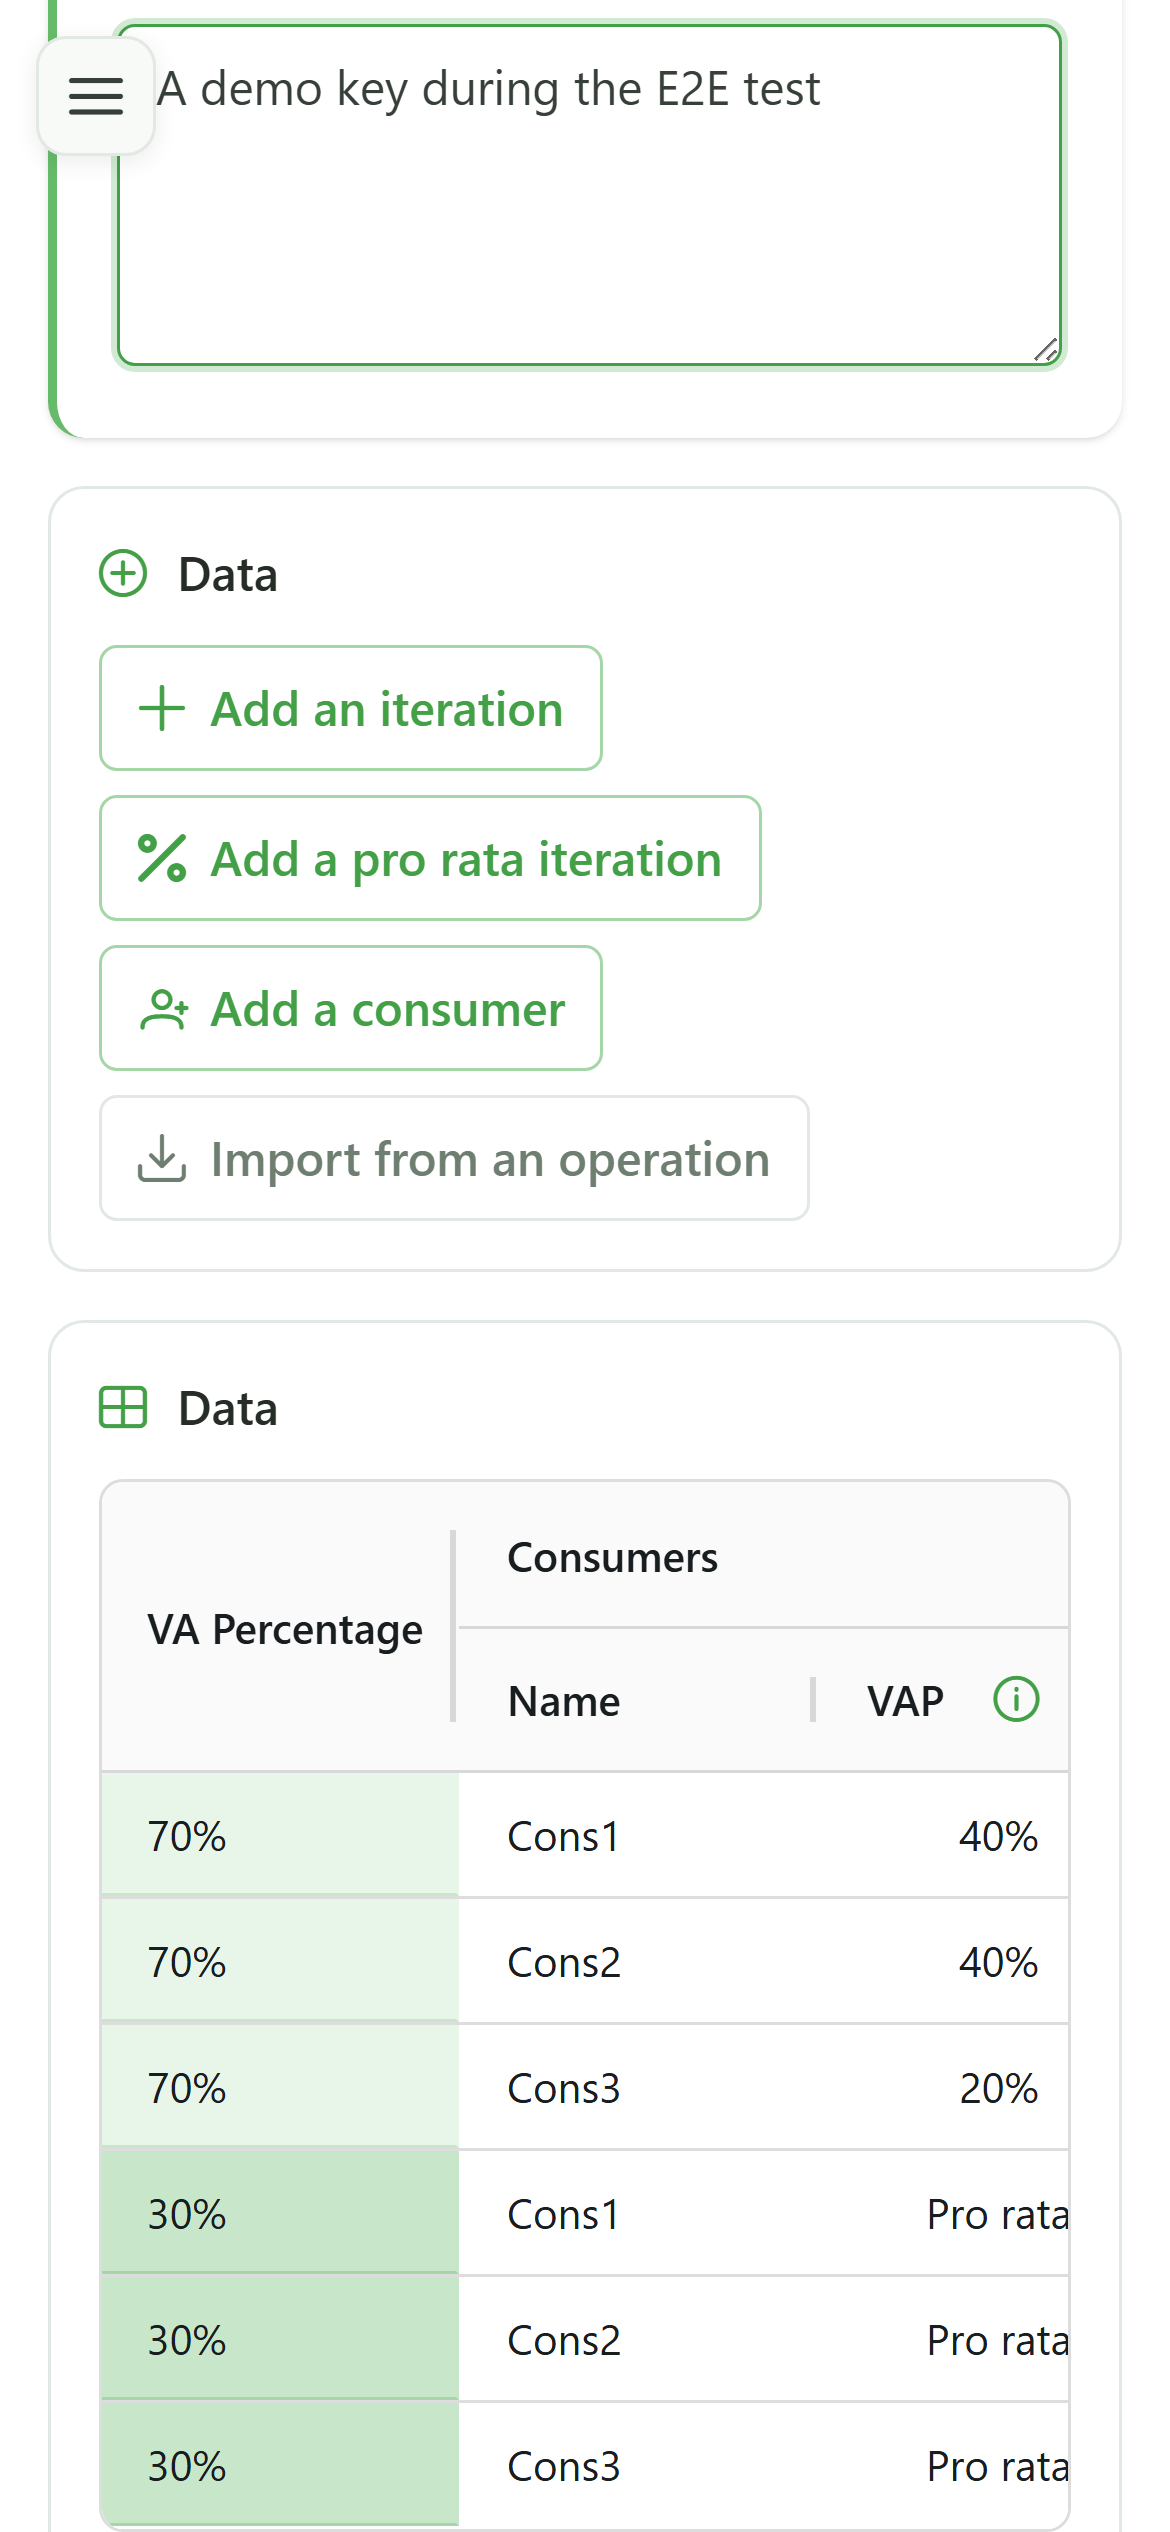Click the plus-circle icon beside Data heading
This screenshot has height=2532, width=1170.
pyautogui.click(x=123, y=574)
